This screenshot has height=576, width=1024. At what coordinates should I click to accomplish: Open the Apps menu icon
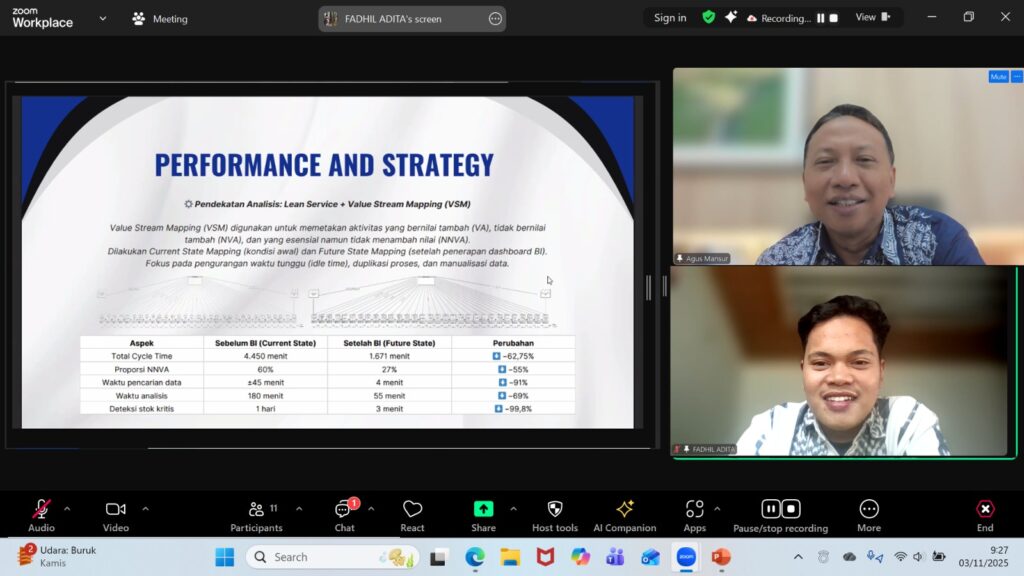click(x=694, y=510)
